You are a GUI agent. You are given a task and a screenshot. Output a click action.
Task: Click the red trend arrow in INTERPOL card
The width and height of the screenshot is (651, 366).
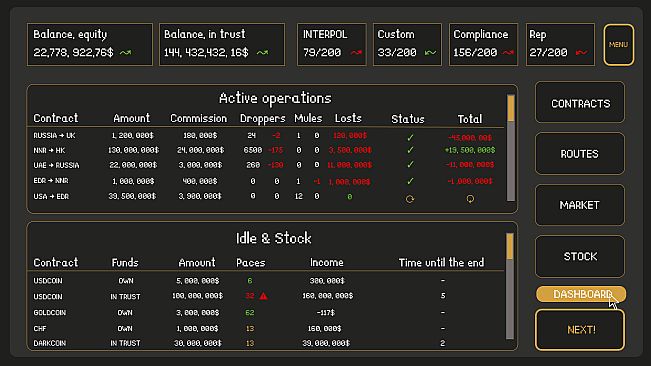356,52
